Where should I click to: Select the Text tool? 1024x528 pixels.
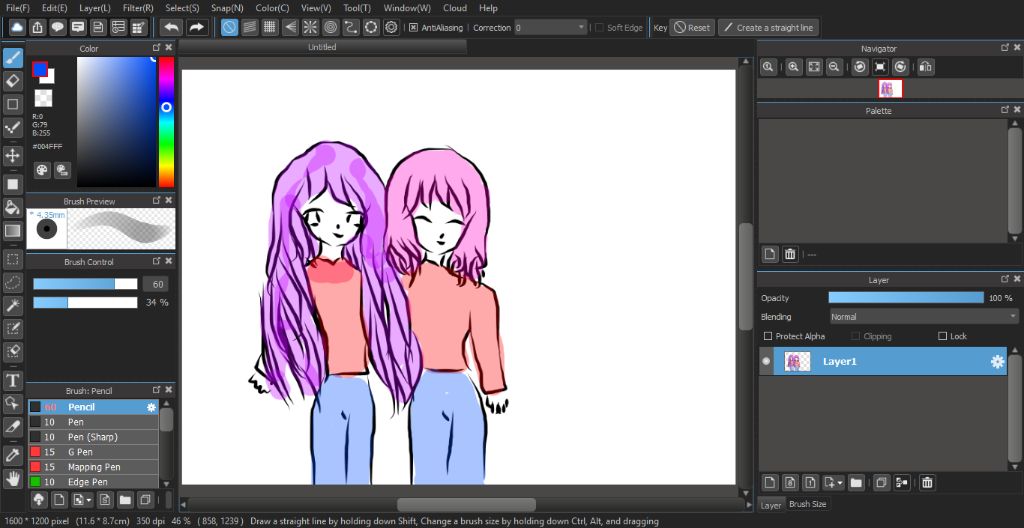tap(12, 380)
